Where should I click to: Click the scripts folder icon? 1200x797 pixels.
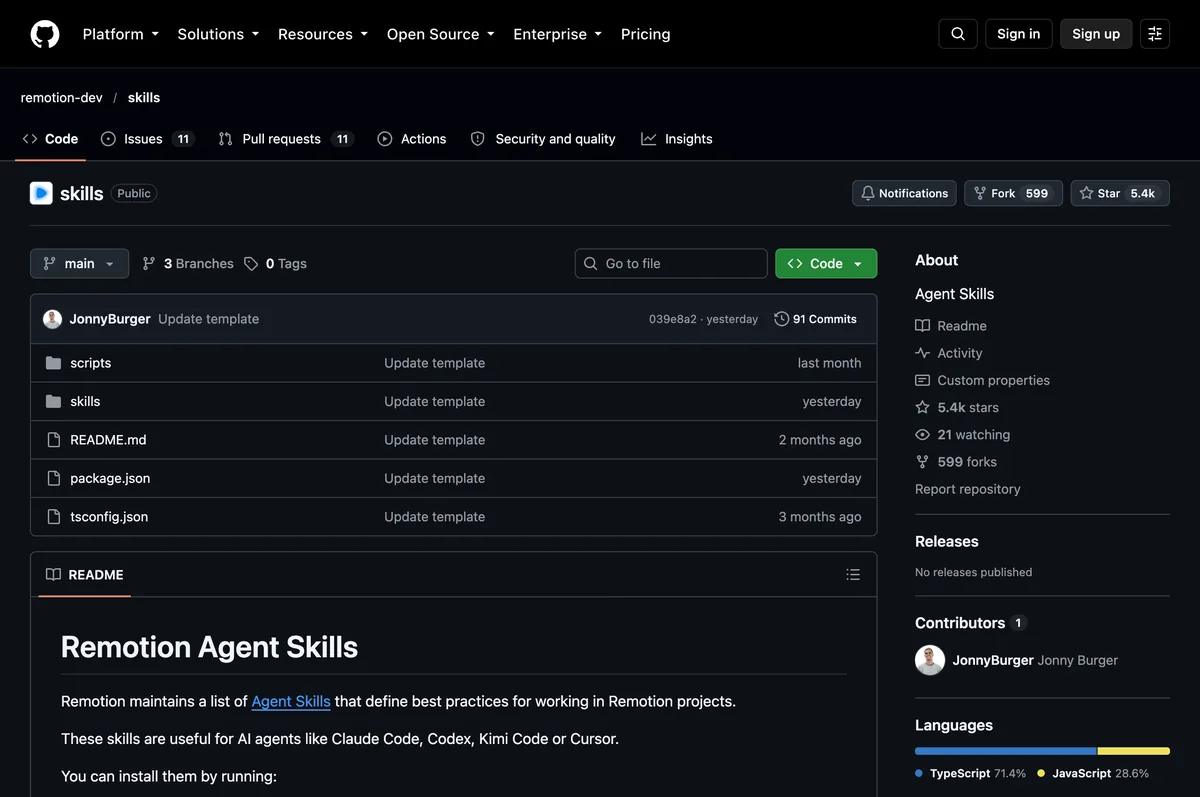click(x=54, y=363)
